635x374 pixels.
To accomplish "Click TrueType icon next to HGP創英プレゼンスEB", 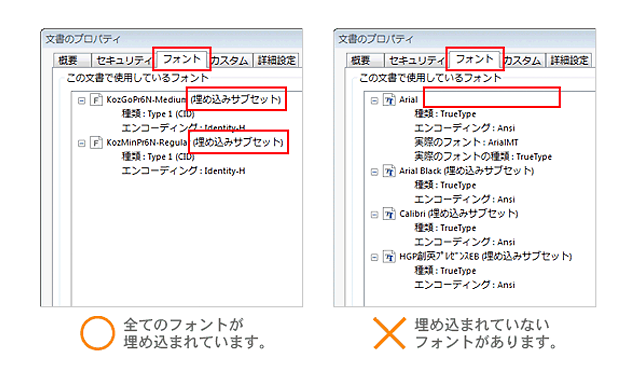I will pos(389,257).
